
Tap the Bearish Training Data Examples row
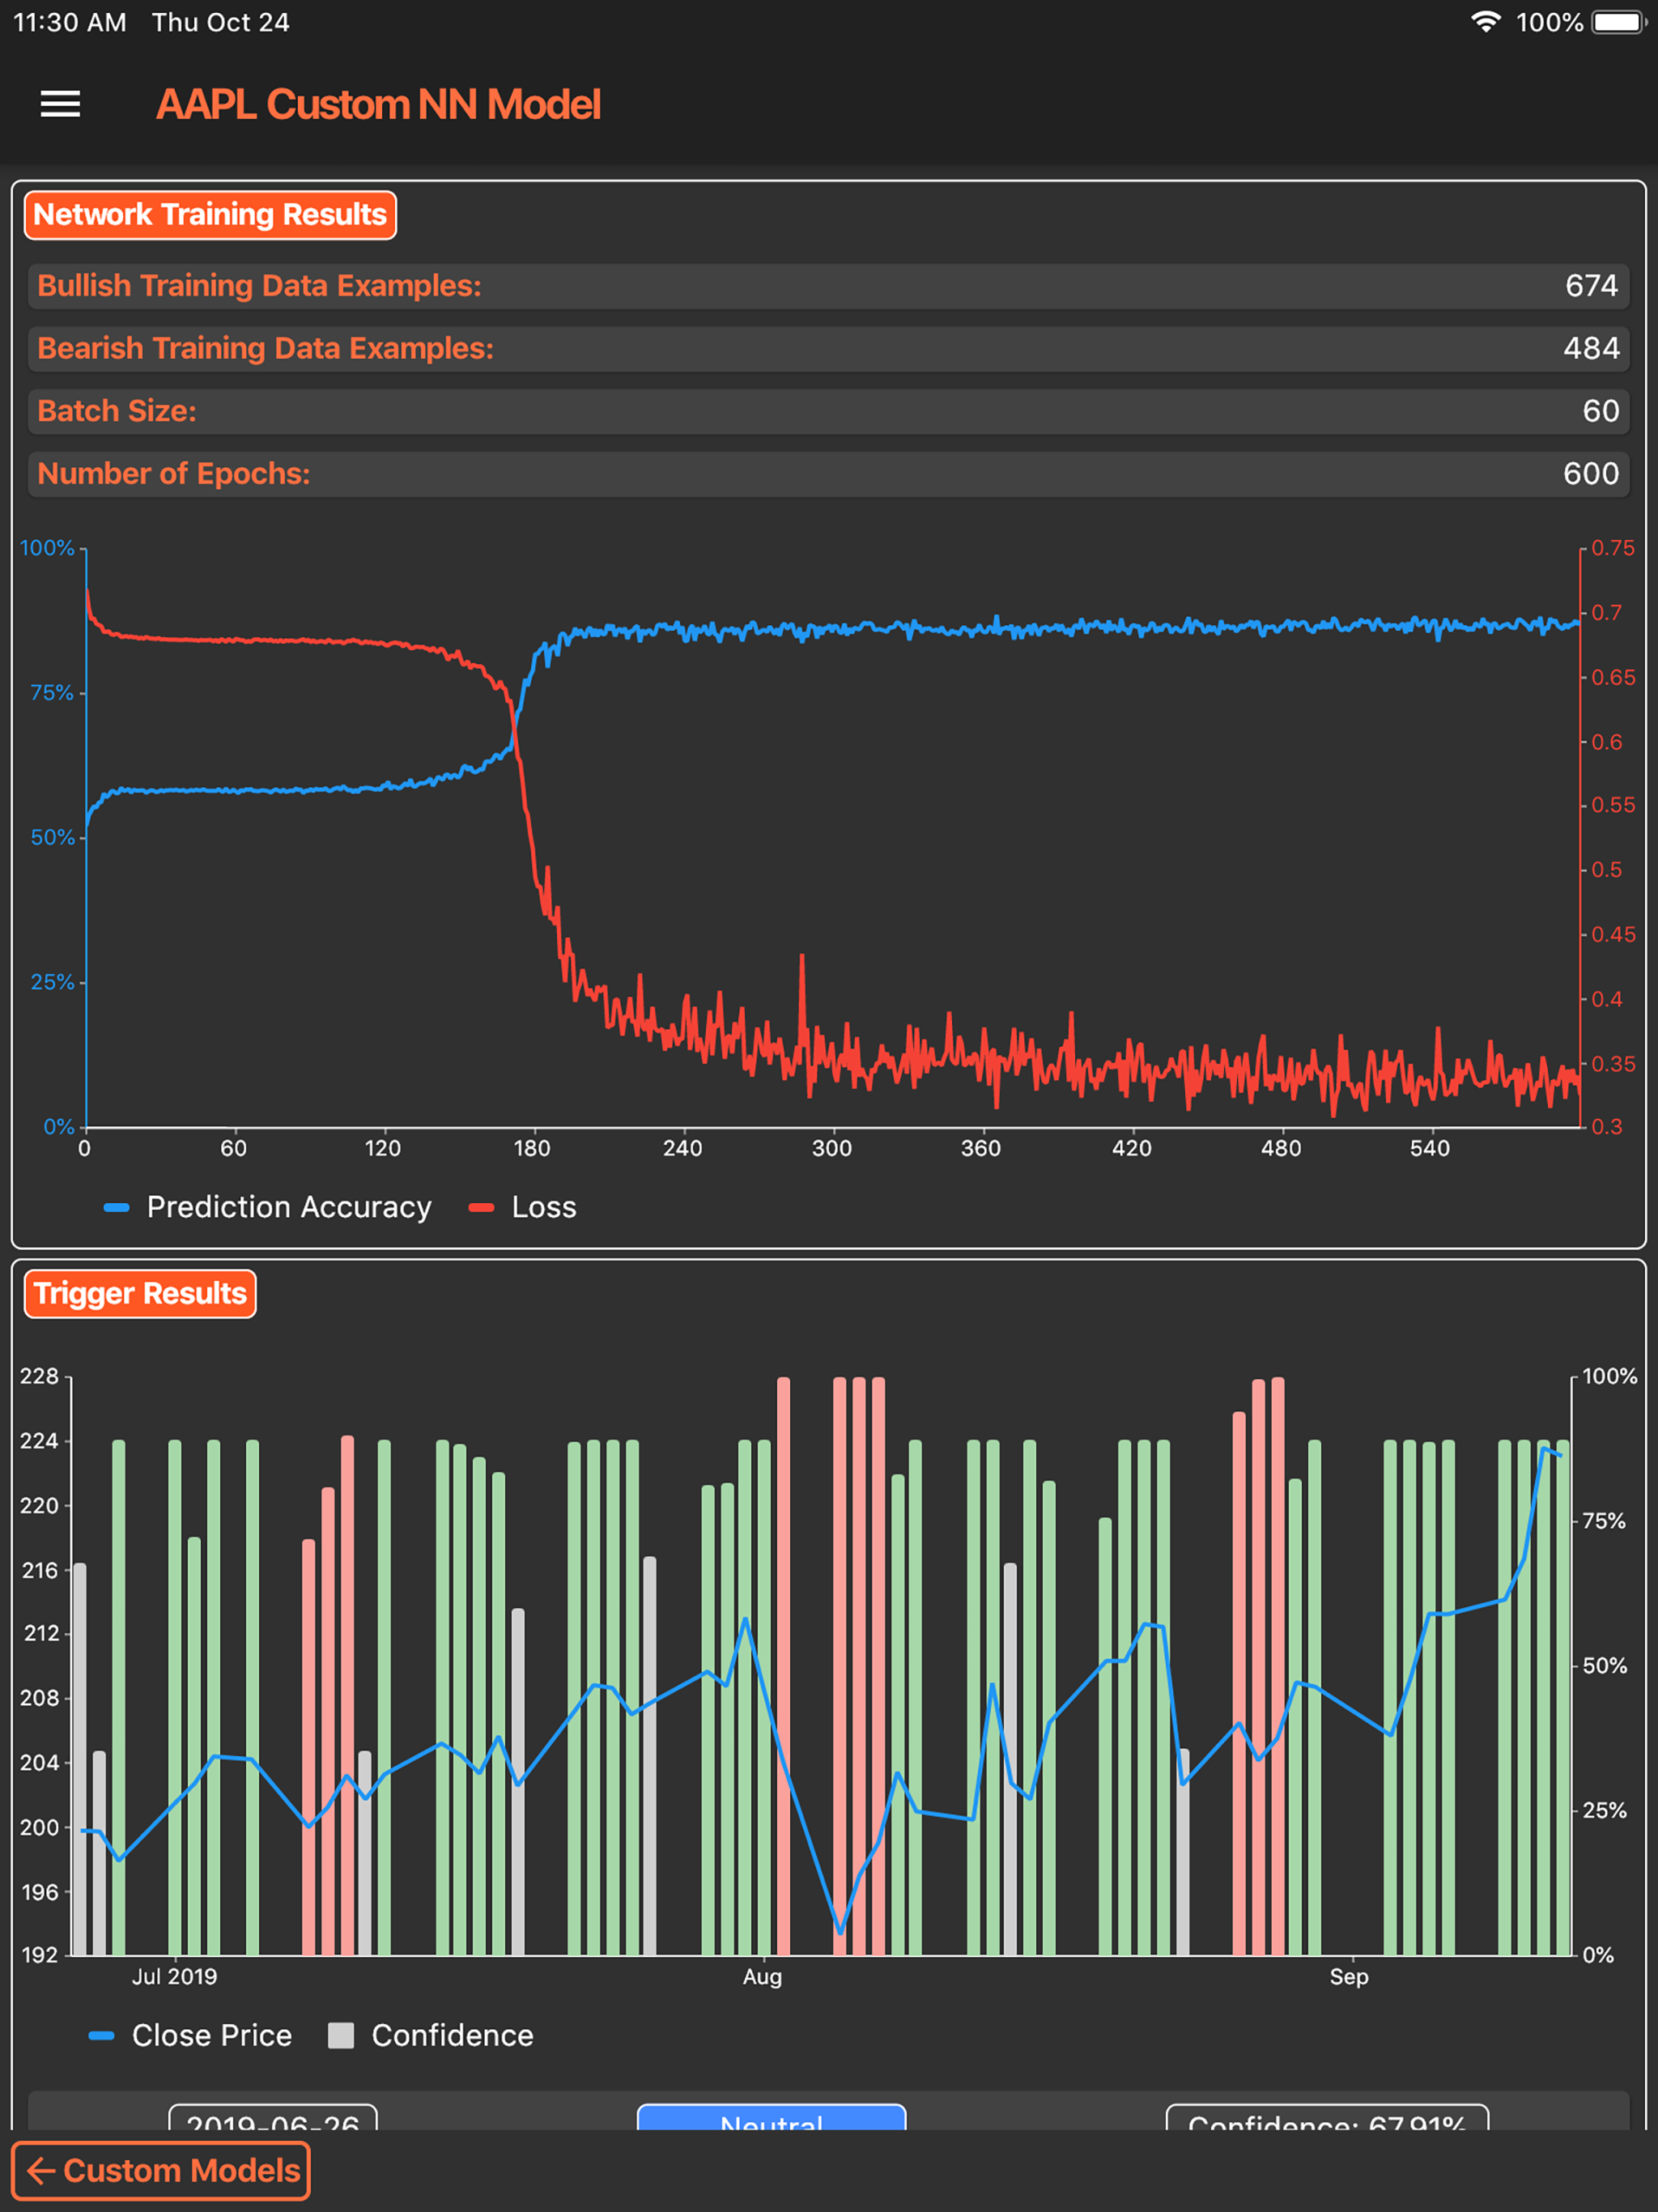click(x=828, y=349)
